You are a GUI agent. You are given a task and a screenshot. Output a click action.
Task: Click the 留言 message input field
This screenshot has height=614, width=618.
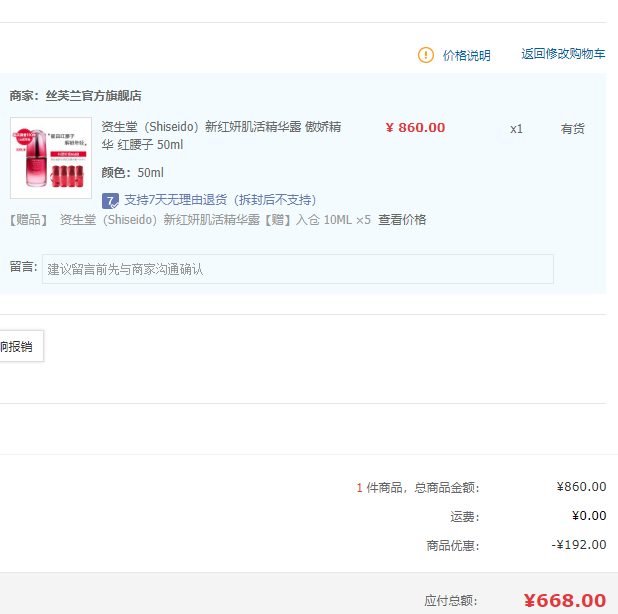coord(297,269)
